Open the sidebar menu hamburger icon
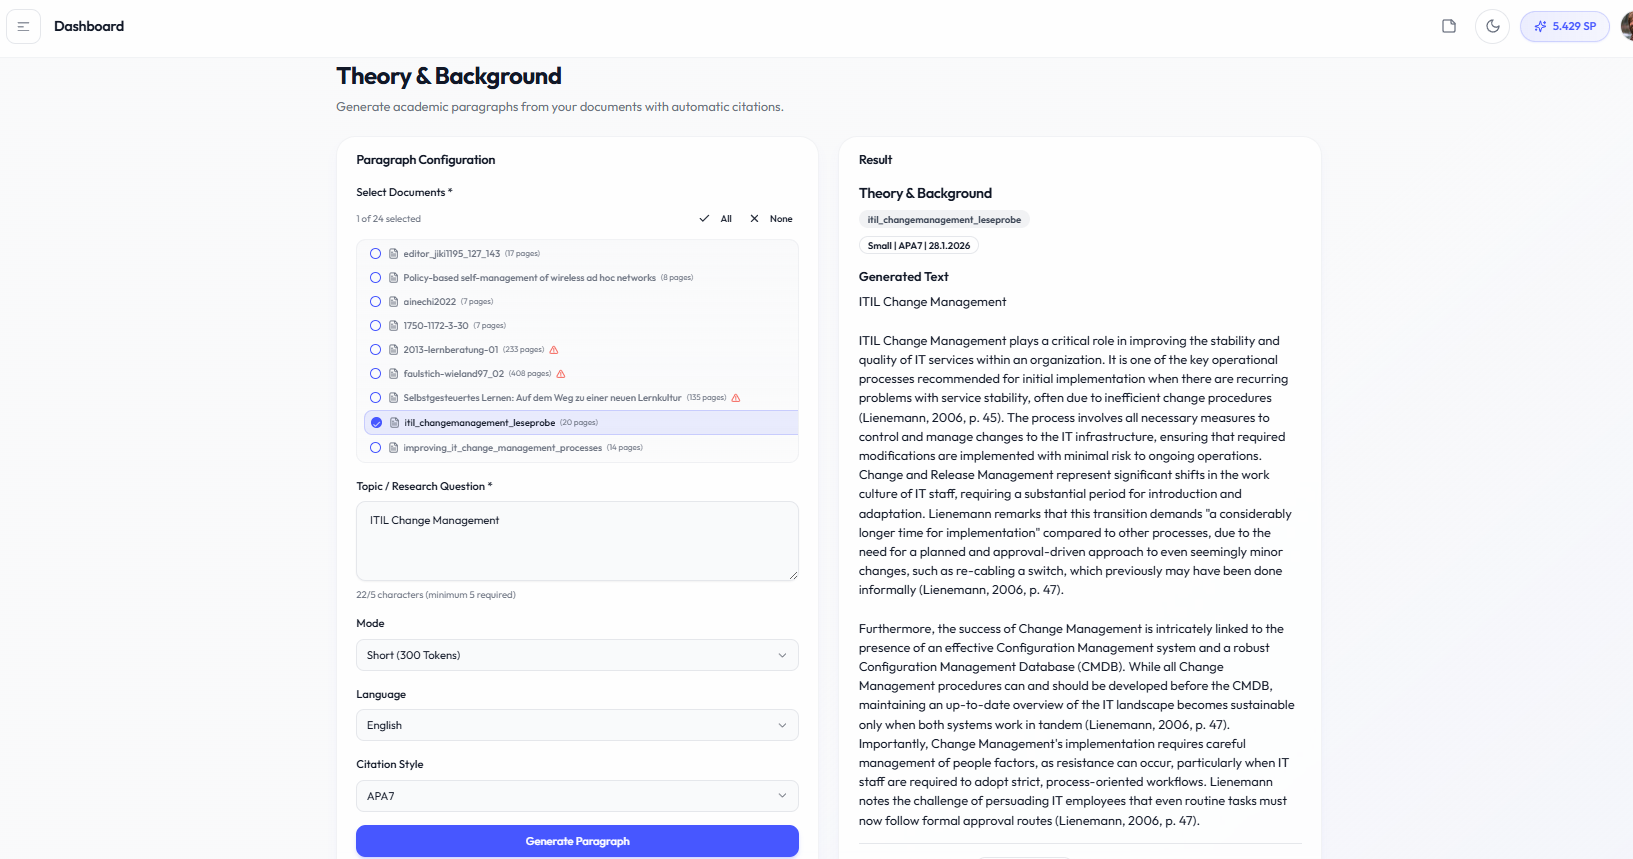This screenshot has width=1633, height=859. pos(23,26)
